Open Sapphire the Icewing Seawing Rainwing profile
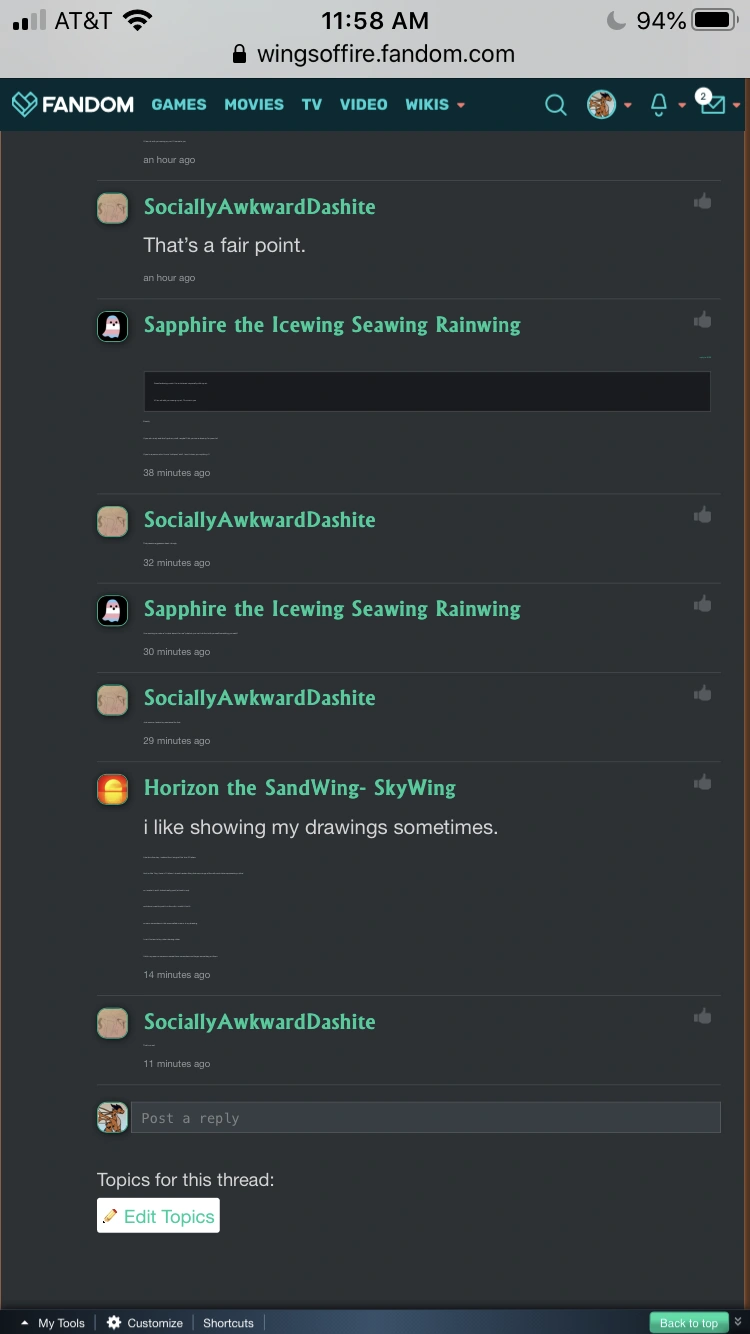750x1334 pixels. 332,325
